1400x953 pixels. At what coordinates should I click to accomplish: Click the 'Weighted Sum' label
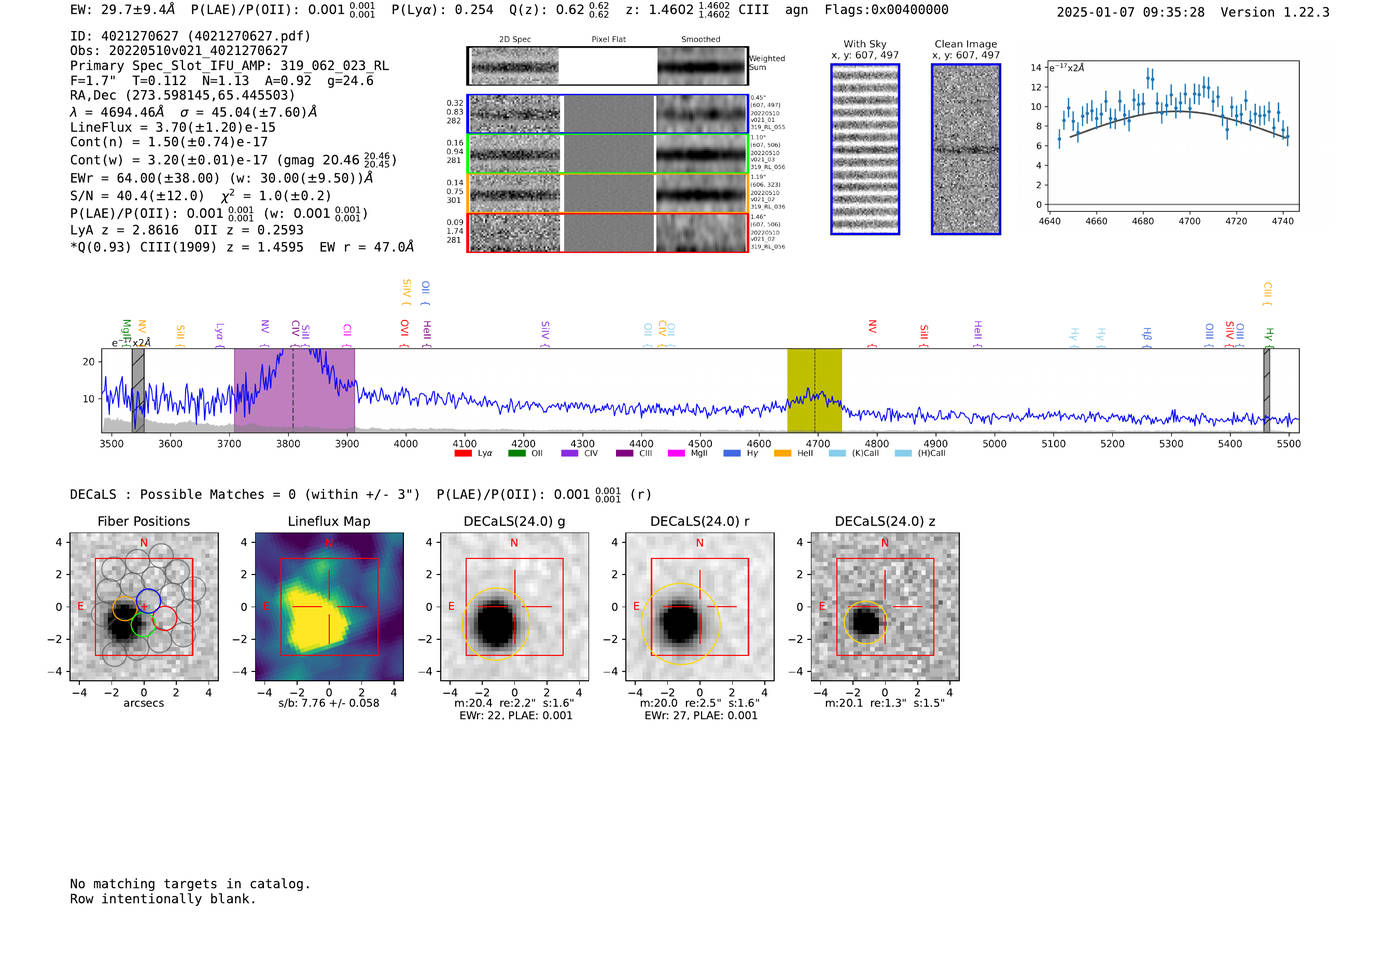pos(767,63)
